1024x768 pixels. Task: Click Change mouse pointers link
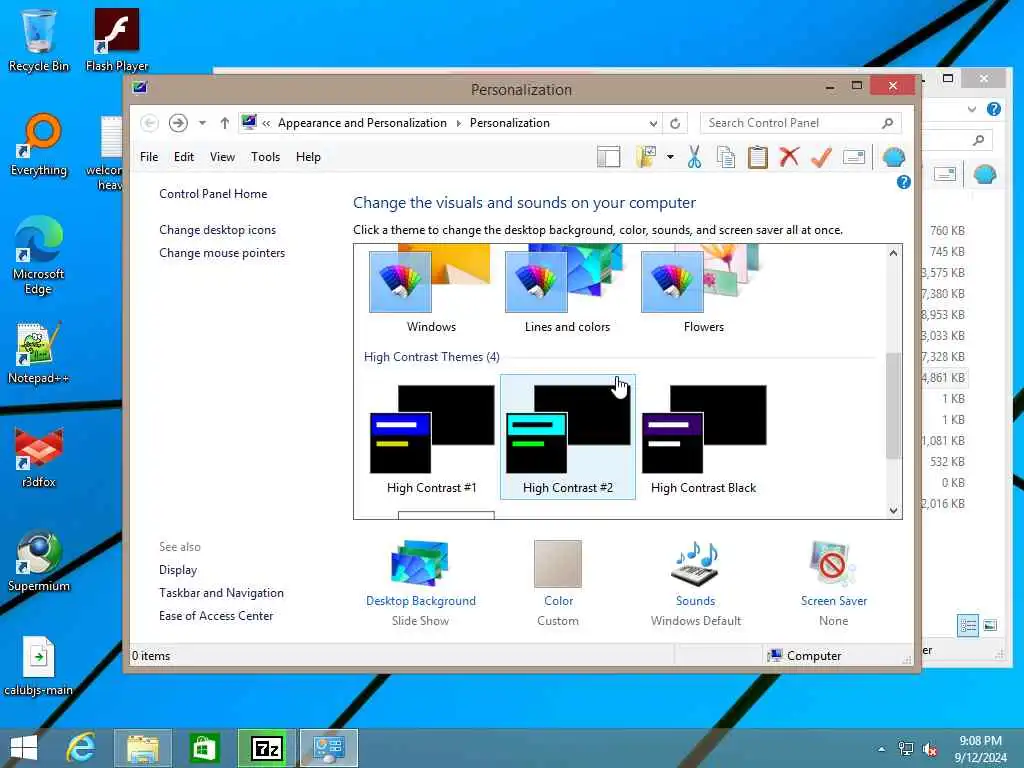(x=222, y=253)
